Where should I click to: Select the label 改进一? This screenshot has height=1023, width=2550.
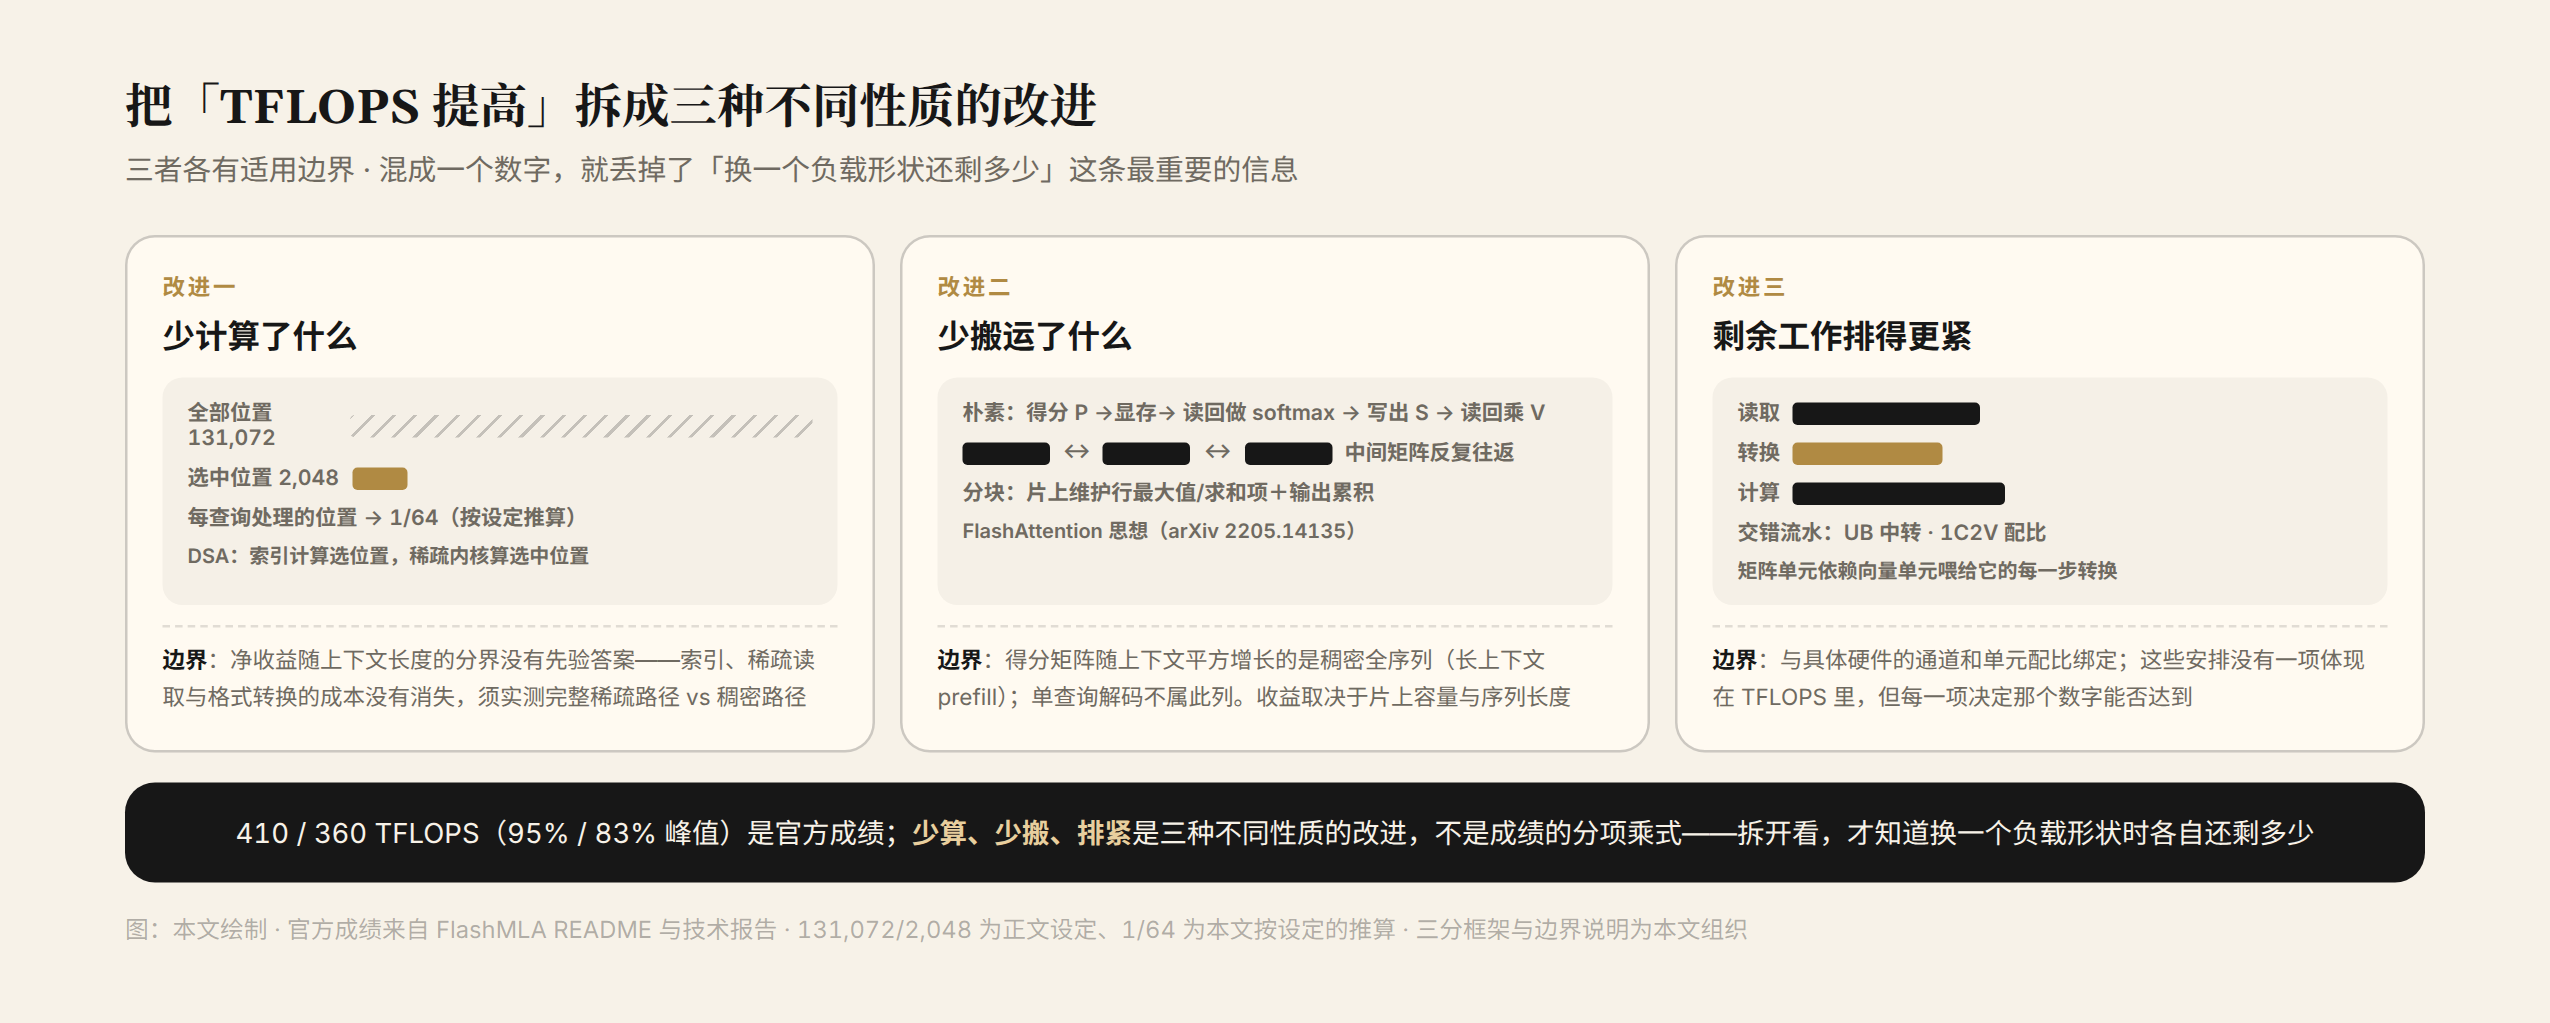pos(199,287)
